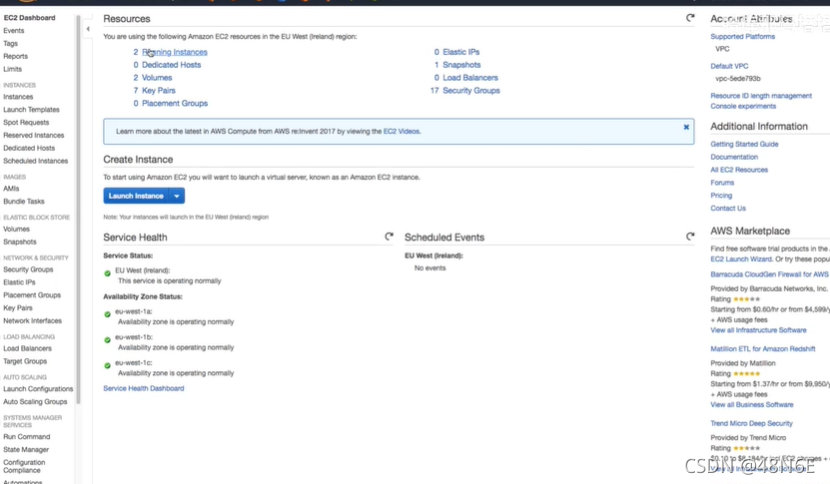This screenshot has width=830, height=484.
Task: Open the Launch Instance dropdown arrow
Action: click(x=177, y=196)
